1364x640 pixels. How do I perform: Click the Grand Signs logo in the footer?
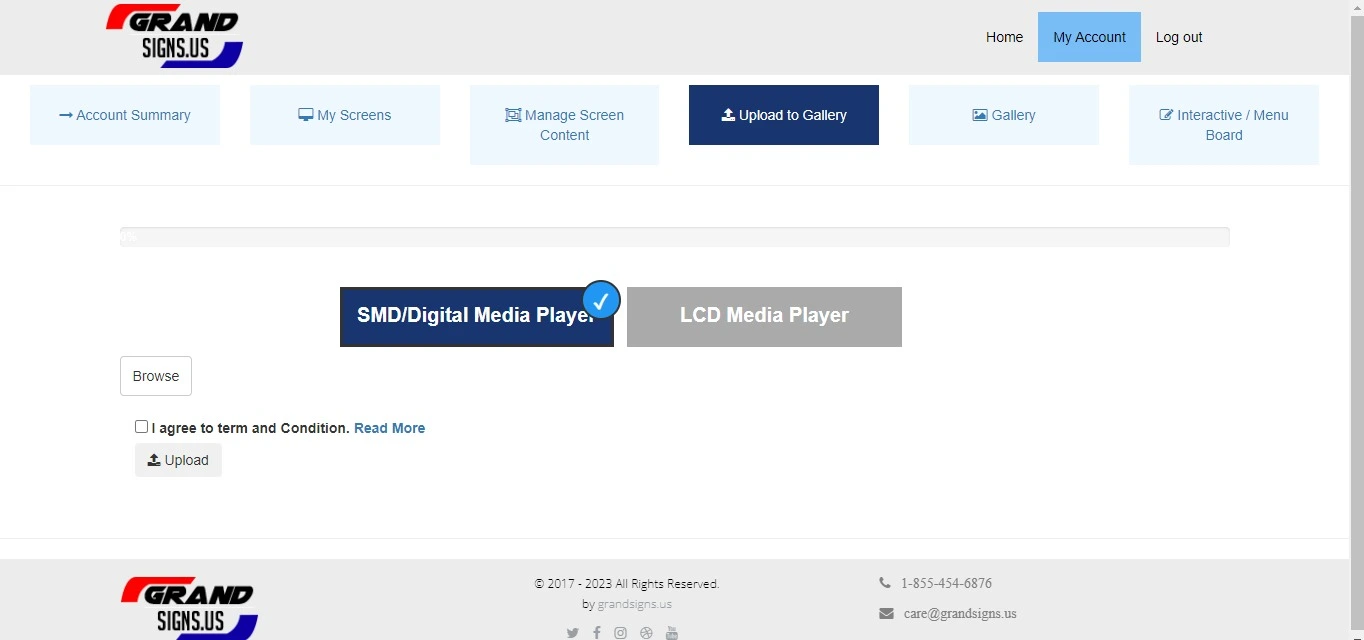(x=189, y=608)
